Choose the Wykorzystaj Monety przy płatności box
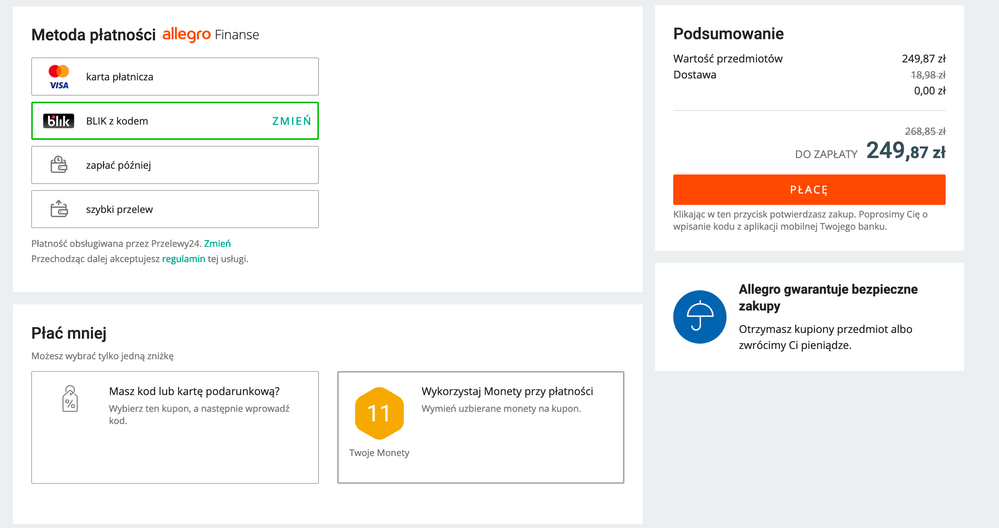 [480, 427]
